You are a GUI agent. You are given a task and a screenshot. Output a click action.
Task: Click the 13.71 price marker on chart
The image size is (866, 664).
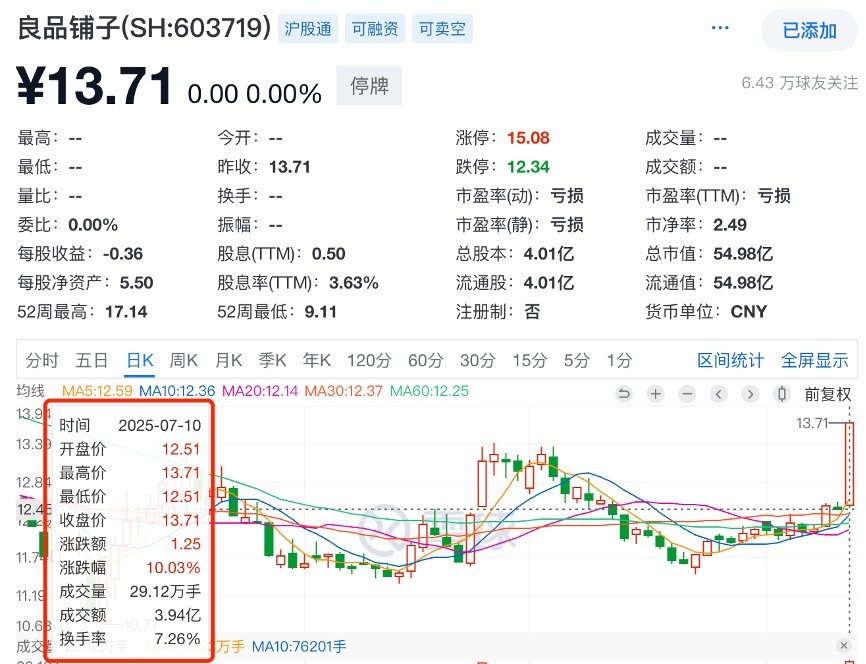pos(812,423)
